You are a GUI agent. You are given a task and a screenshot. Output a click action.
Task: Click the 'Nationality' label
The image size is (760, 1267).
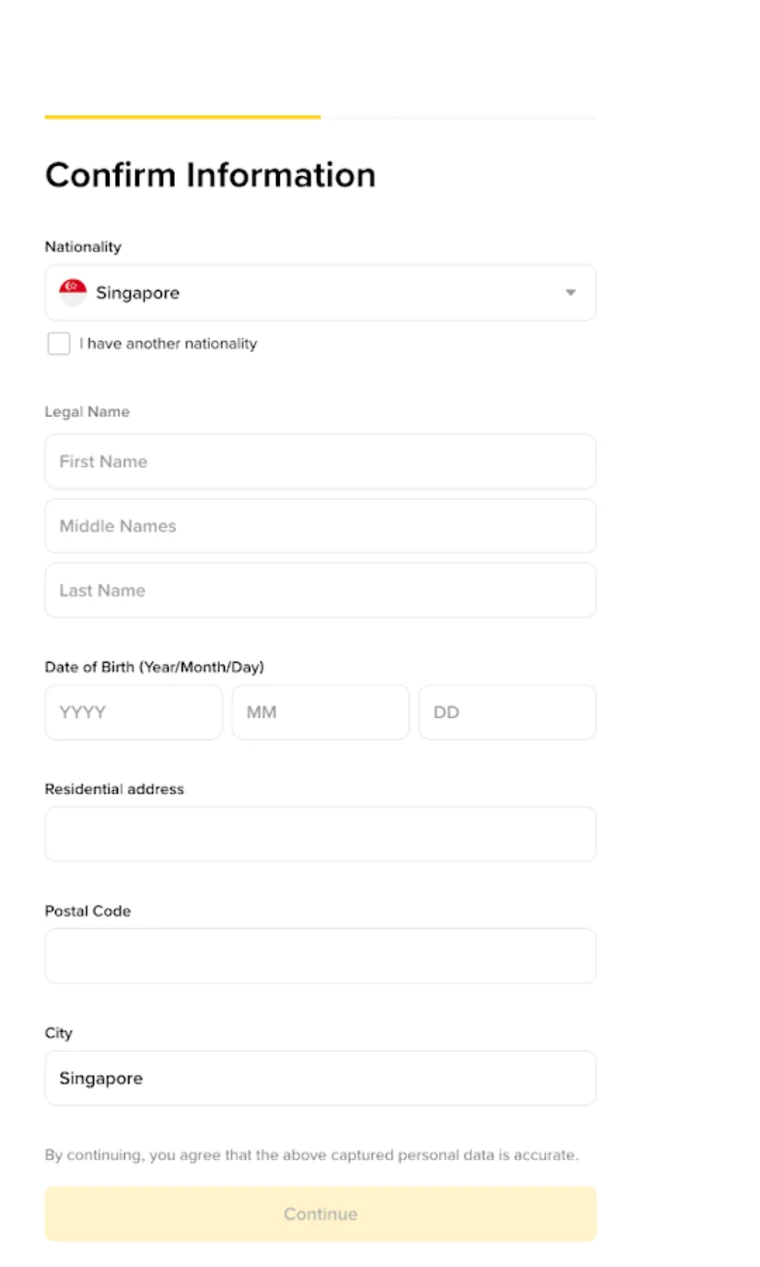[x=83, y=247]
